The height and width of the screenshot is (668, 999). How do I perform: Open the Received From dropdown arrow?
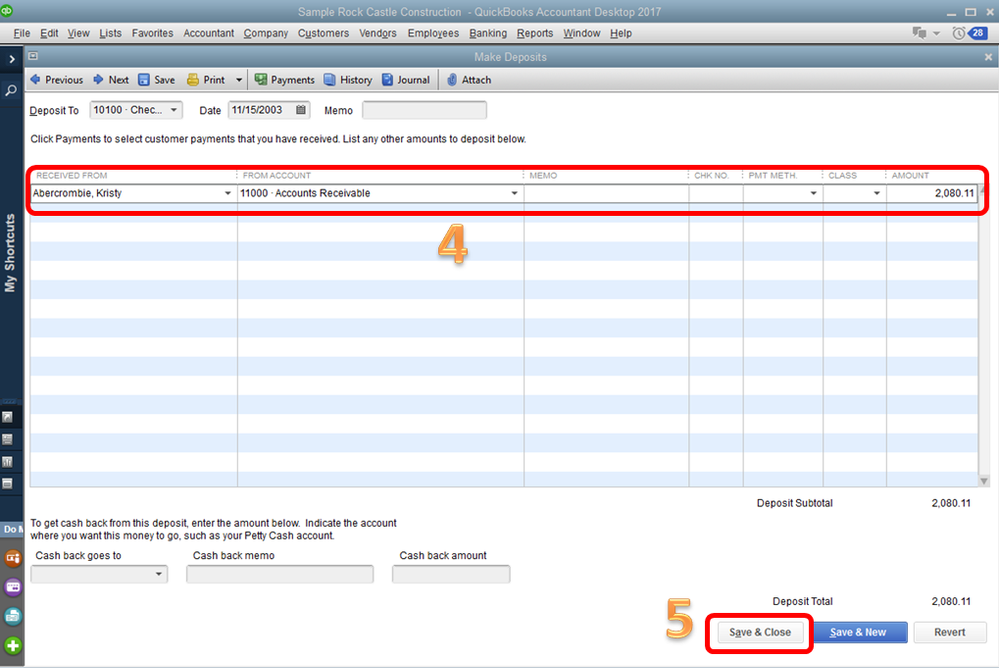point(227,193)
